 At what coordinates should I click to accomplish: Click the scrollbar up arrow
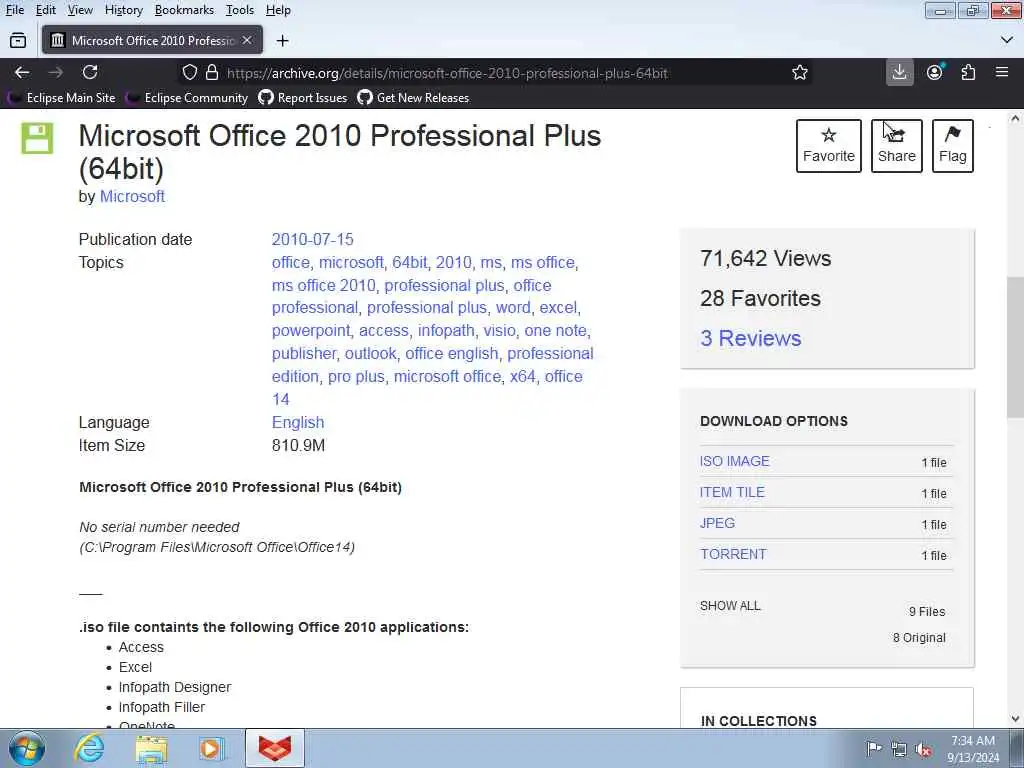click(x=1014, y=119)
